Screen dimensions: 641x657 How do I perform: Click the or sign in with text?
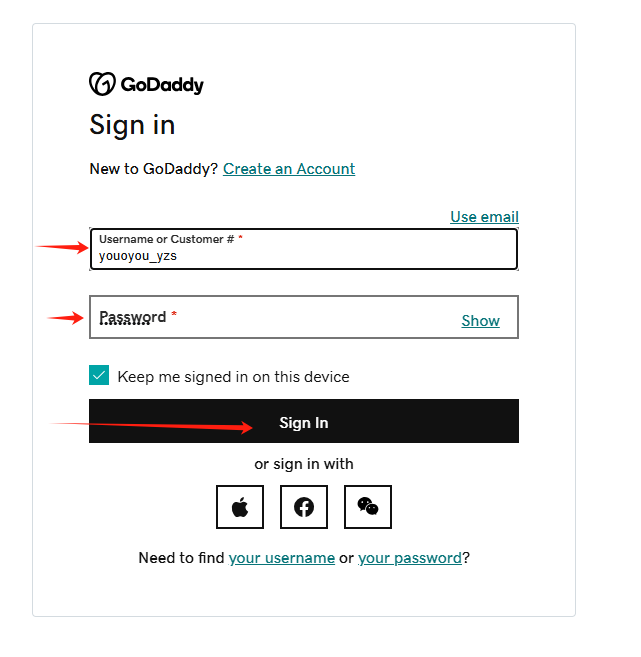304,464
